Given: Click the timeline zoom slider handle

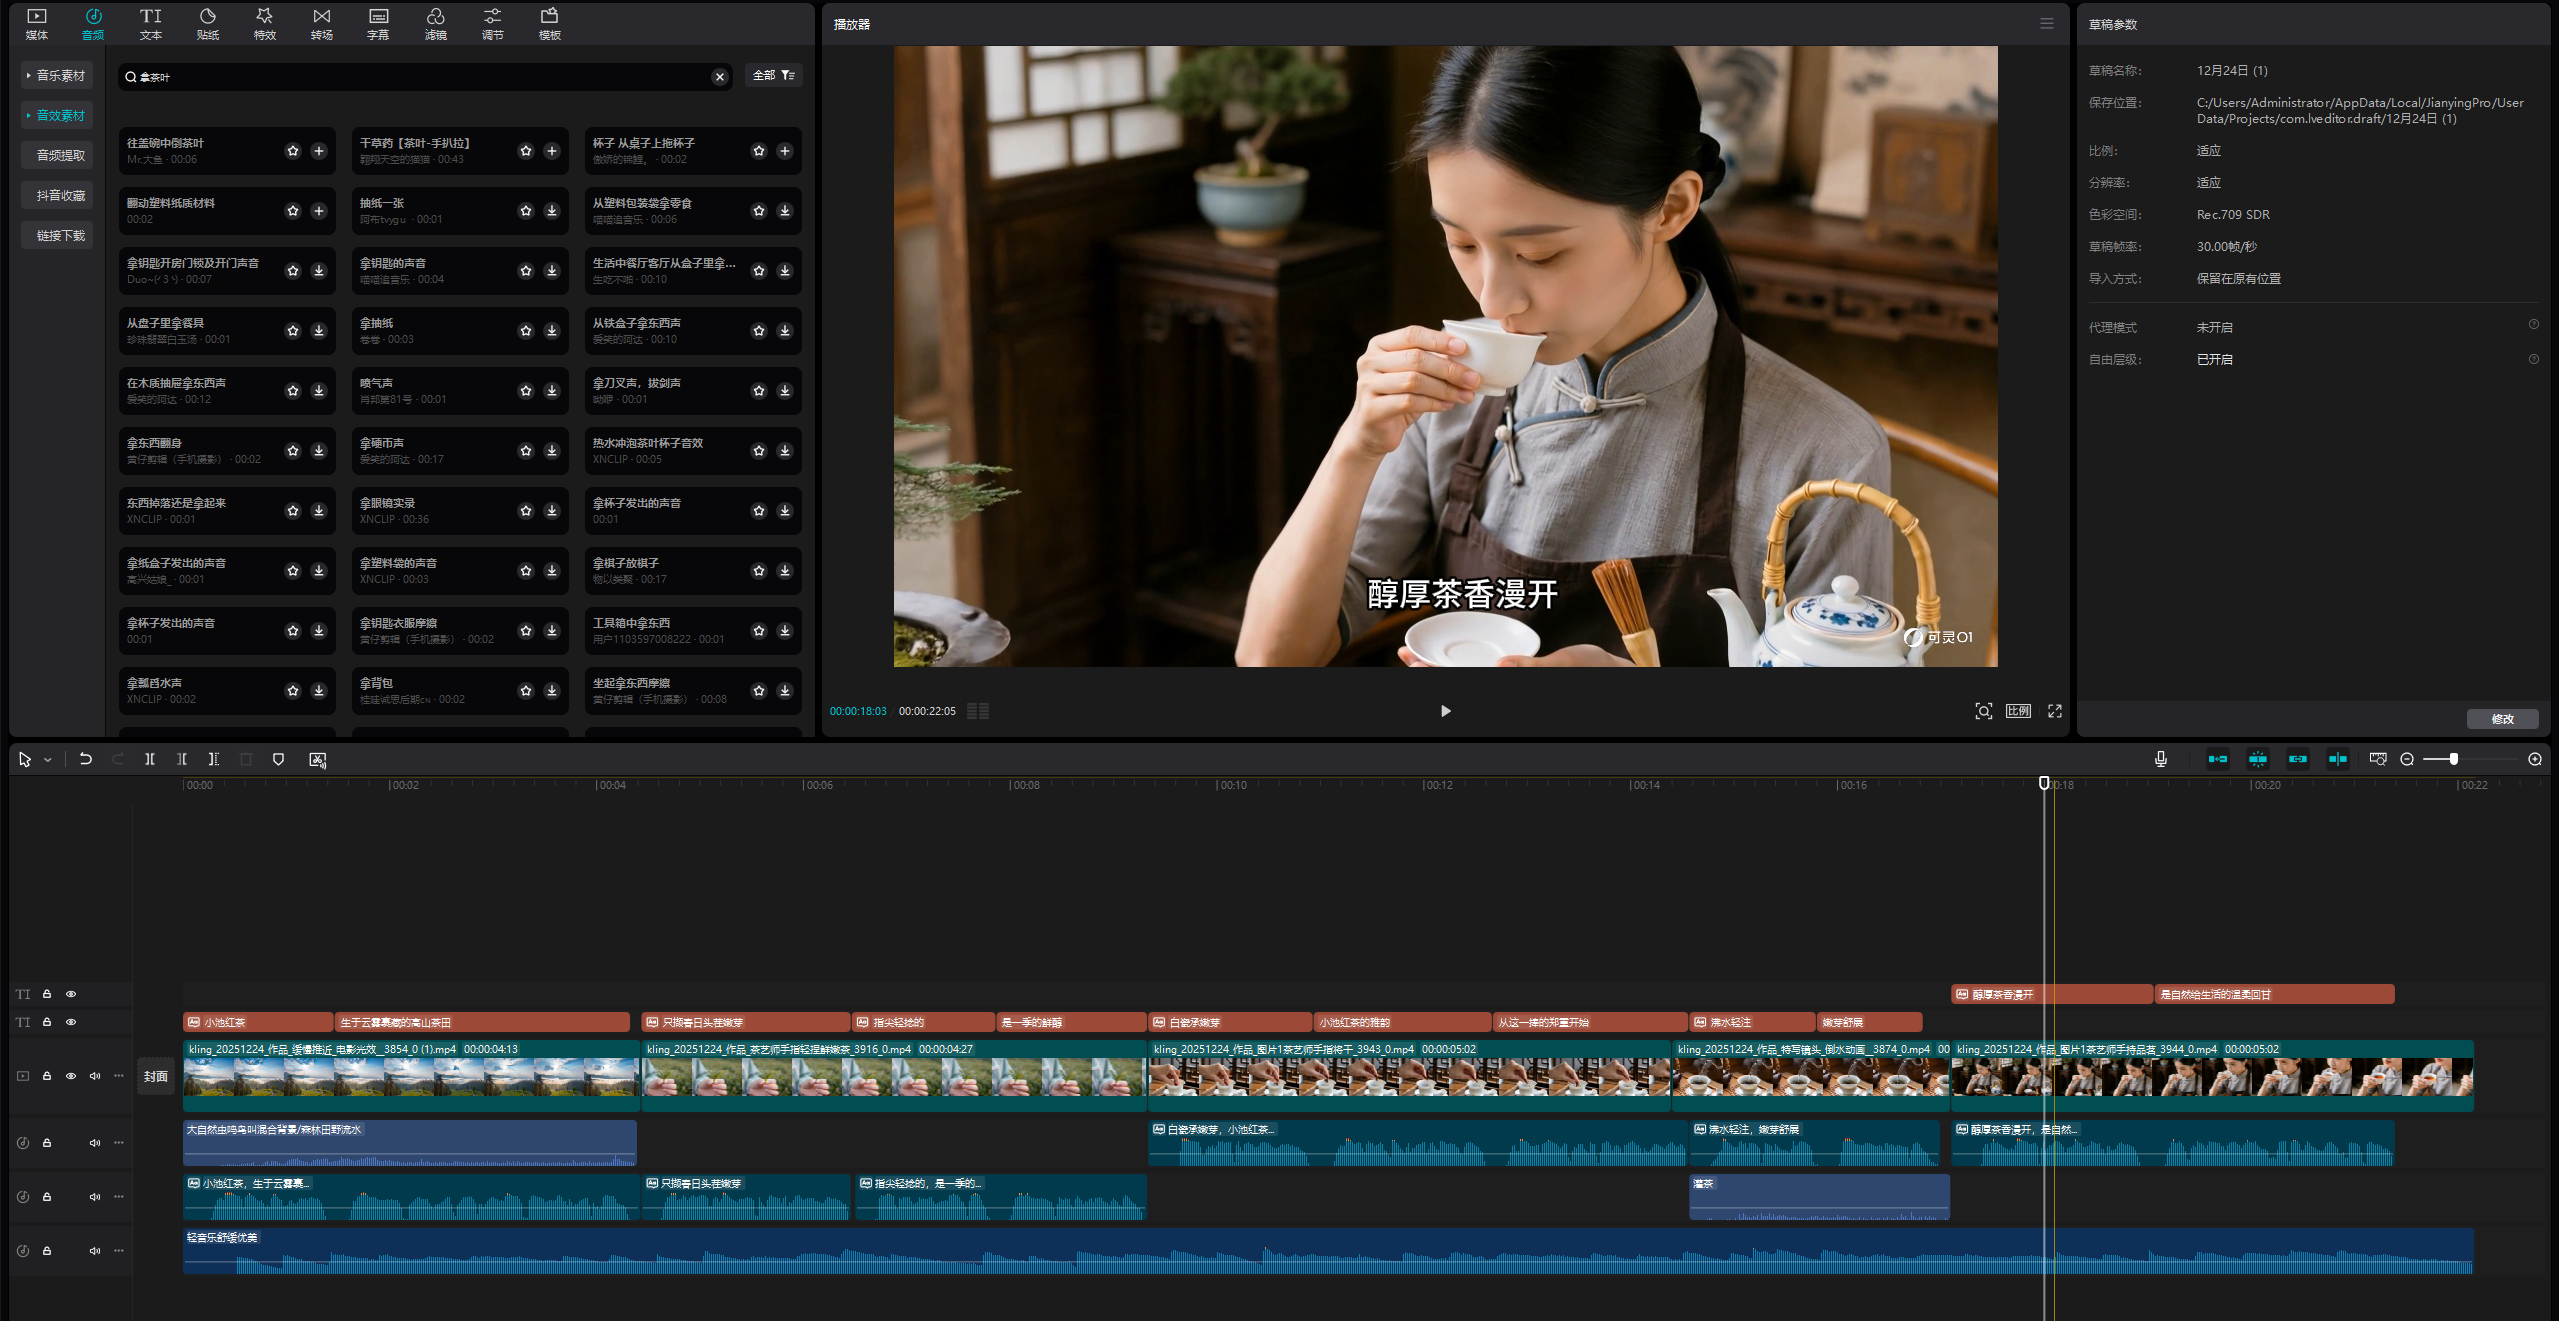Looking at the screenshot, I should [x=2453, y=759].
